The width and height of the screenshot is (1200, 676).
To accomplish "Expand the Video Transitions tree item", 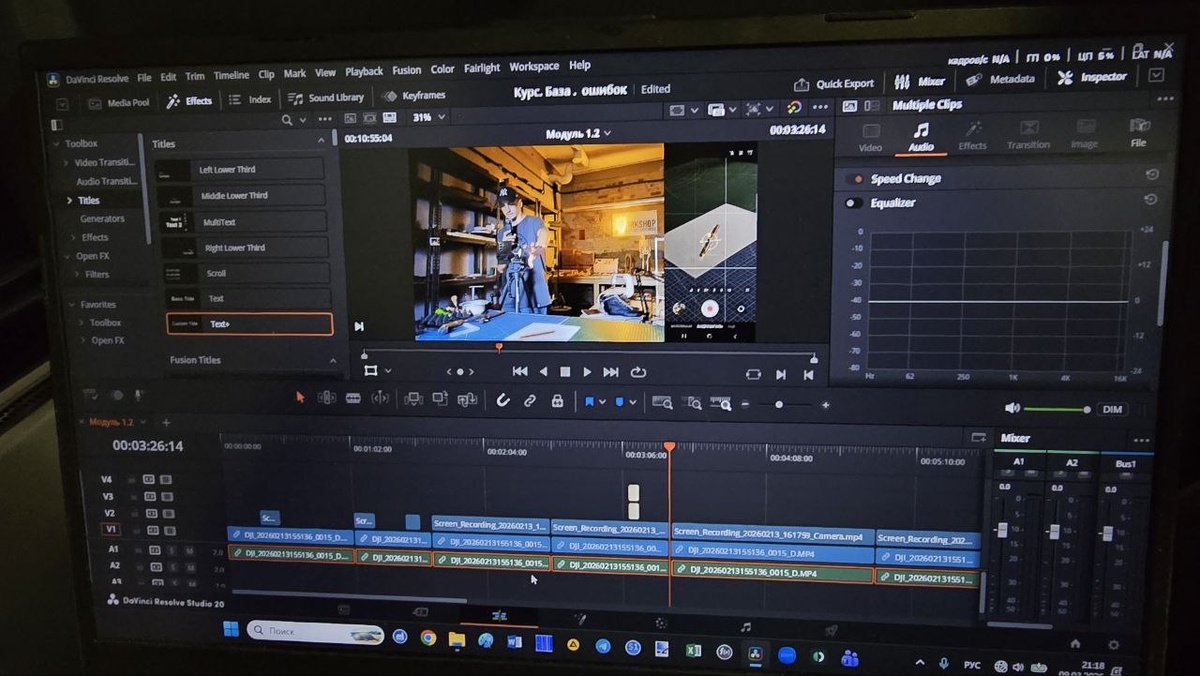I will click(68, 162).
